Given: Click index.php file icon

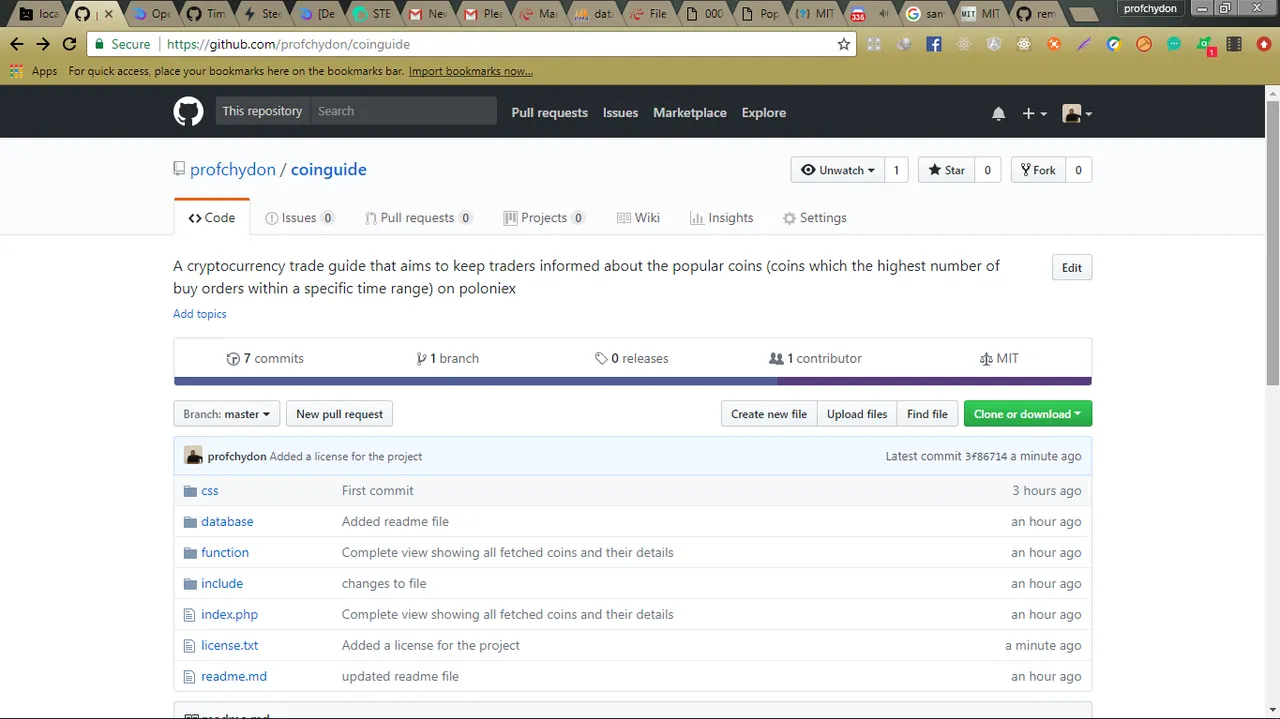Looking at the screenshot, I should (x=190, y=615).
